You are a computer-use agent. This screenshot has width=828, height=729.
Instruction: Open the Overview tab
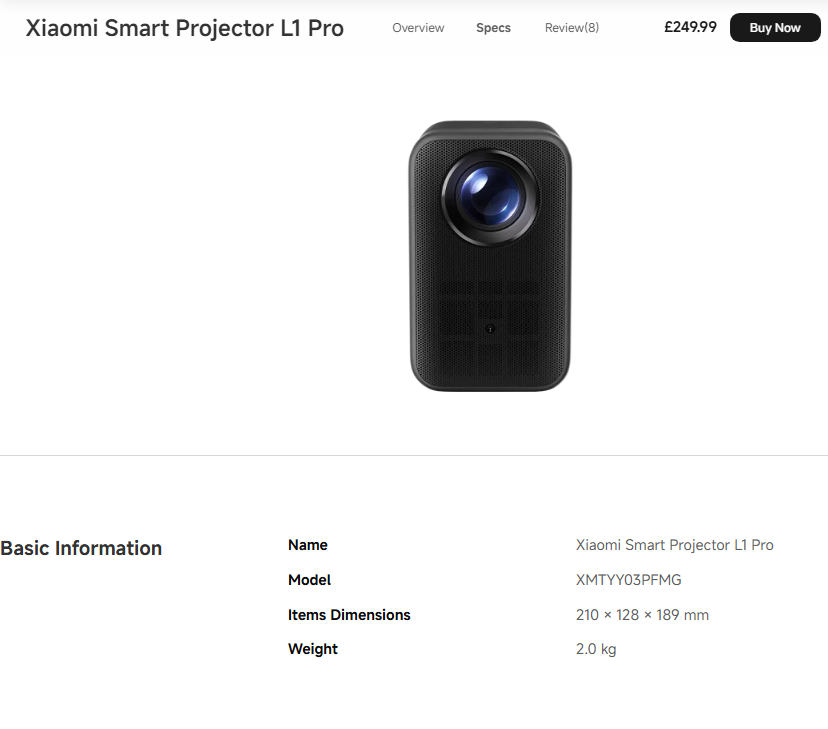tap(418, 27)
